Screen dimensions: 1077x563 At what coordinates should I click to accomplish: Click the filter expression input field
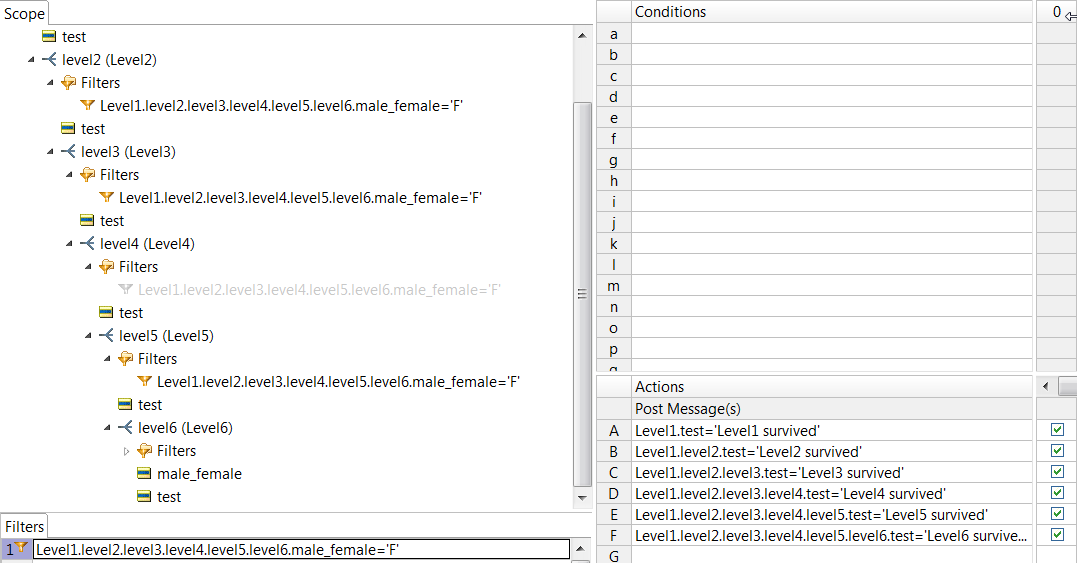tap(300, 549)
